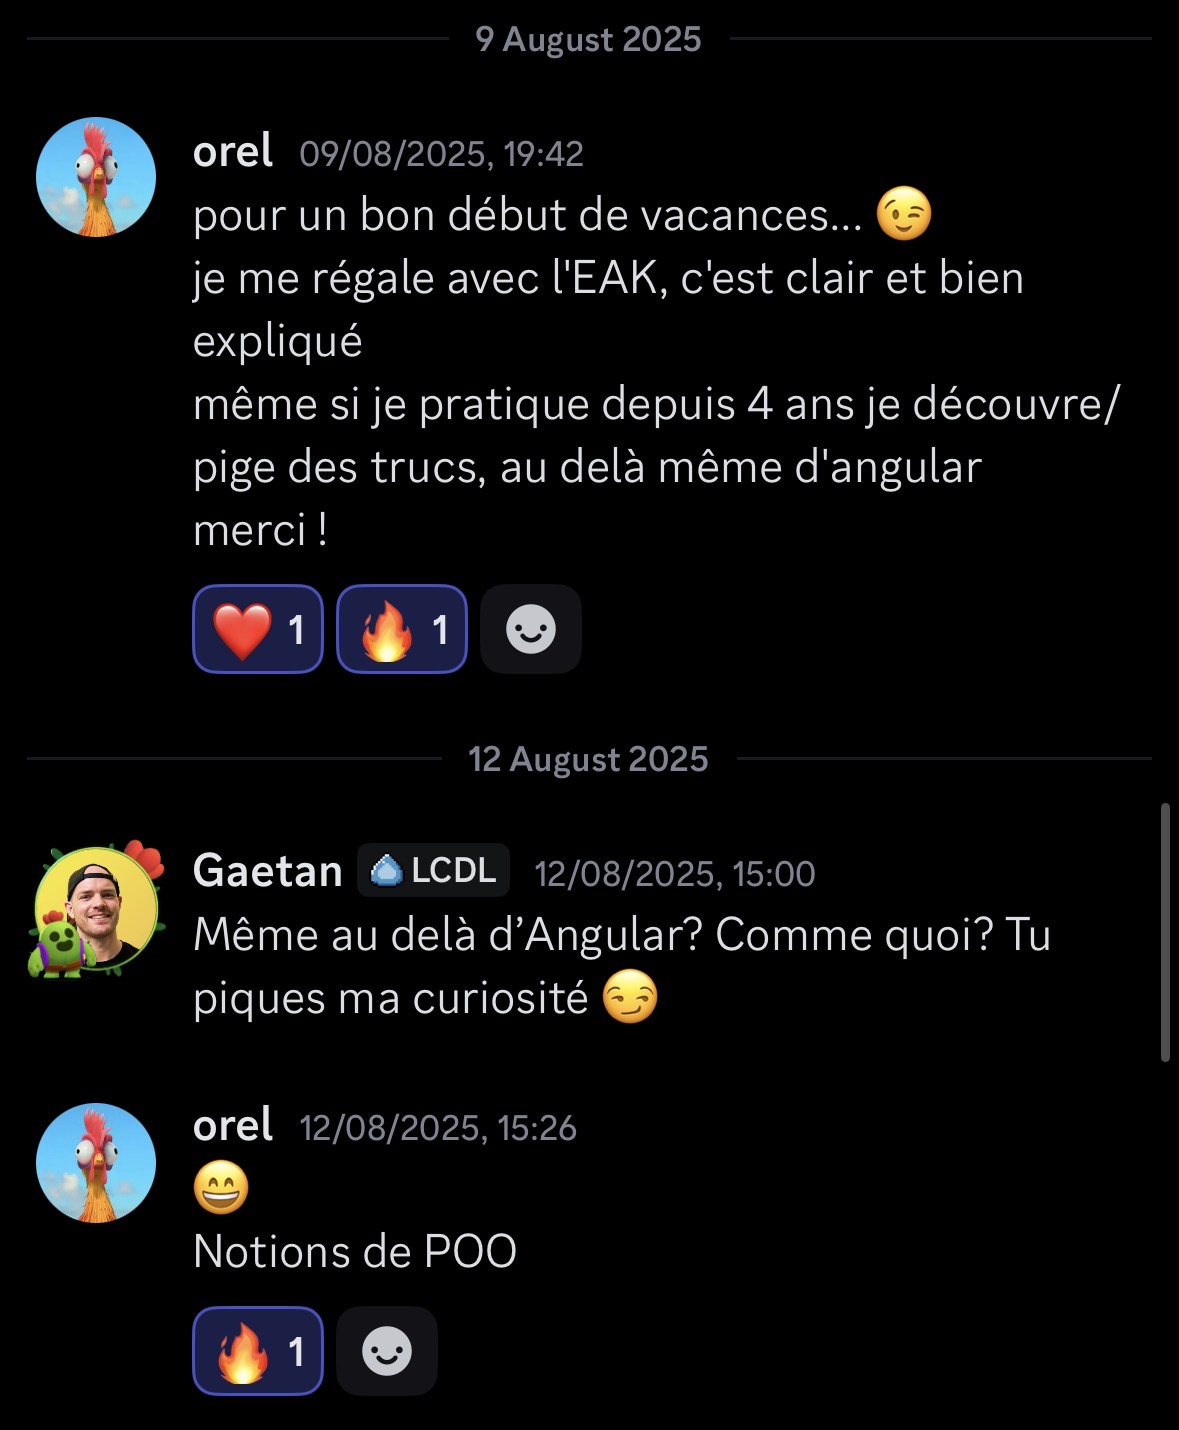Click the '12 August 2025' date divider

pyautogui.click(x=589, y=758)
